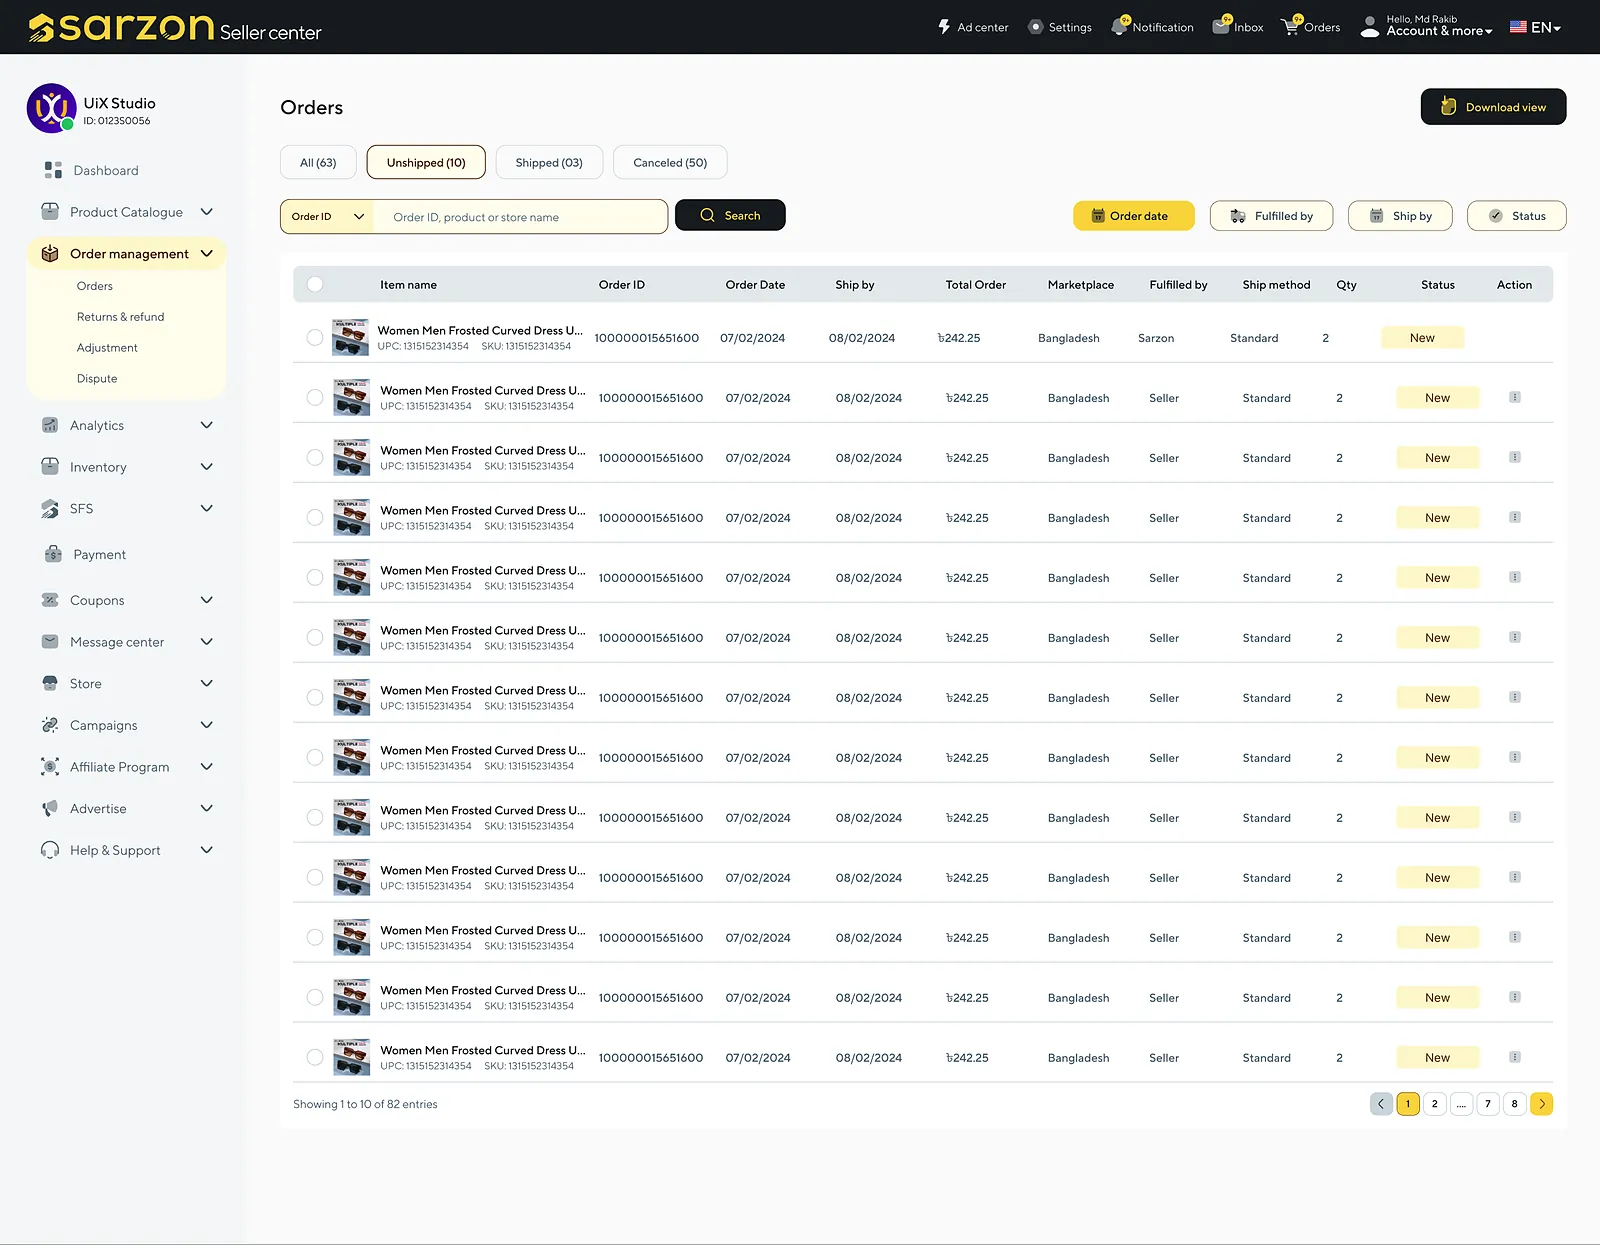Switch to the Shipped (03) tab
1600x1245 pixels.
[x=549, y=162]
